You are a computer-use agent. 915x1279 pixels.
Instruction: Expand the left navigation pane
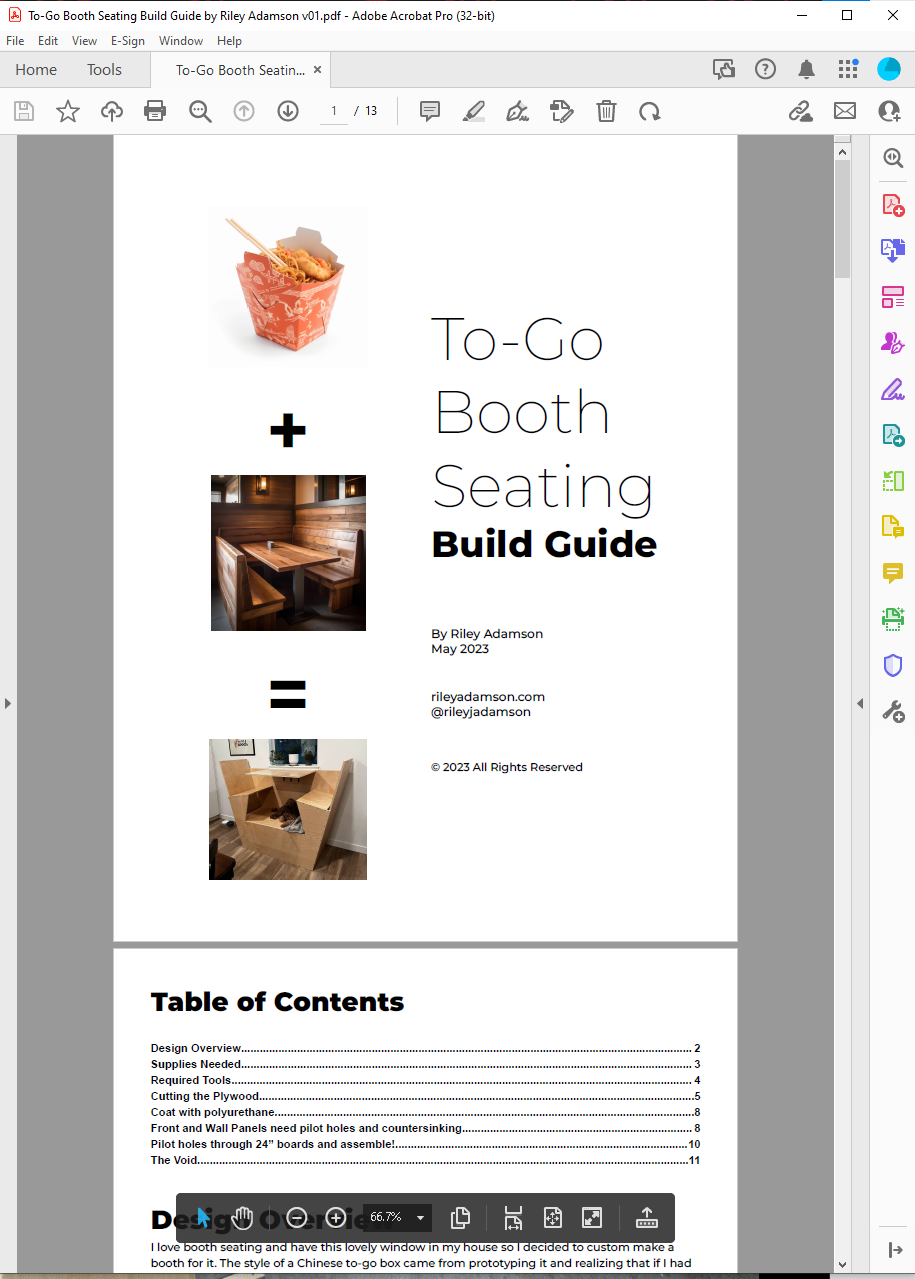pos(8,703)
